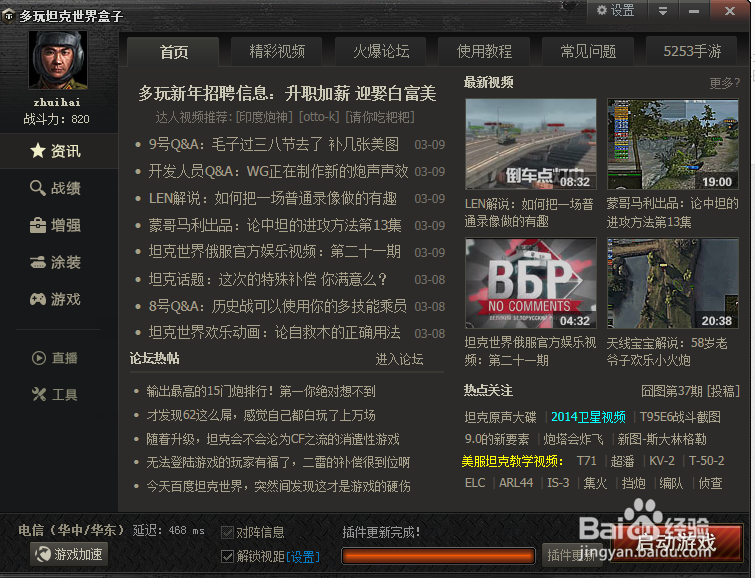The image size is (755, 578).
Task: Open the ARL44 tutorial video link
Action: [x=516, y=483]
